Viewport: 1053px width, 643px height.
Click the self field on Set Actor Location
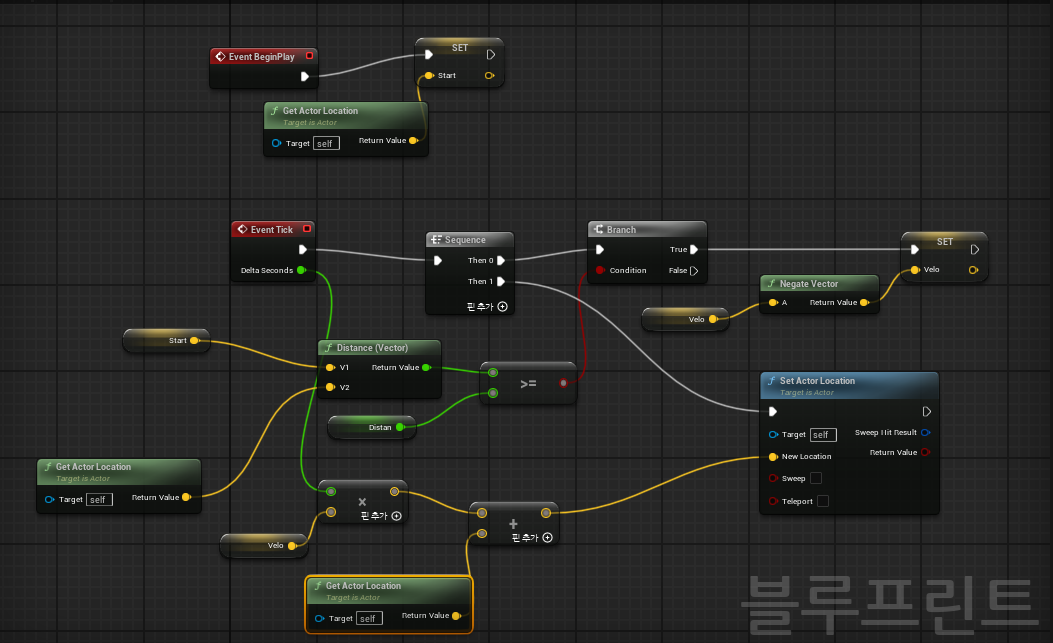coord(823,435)
